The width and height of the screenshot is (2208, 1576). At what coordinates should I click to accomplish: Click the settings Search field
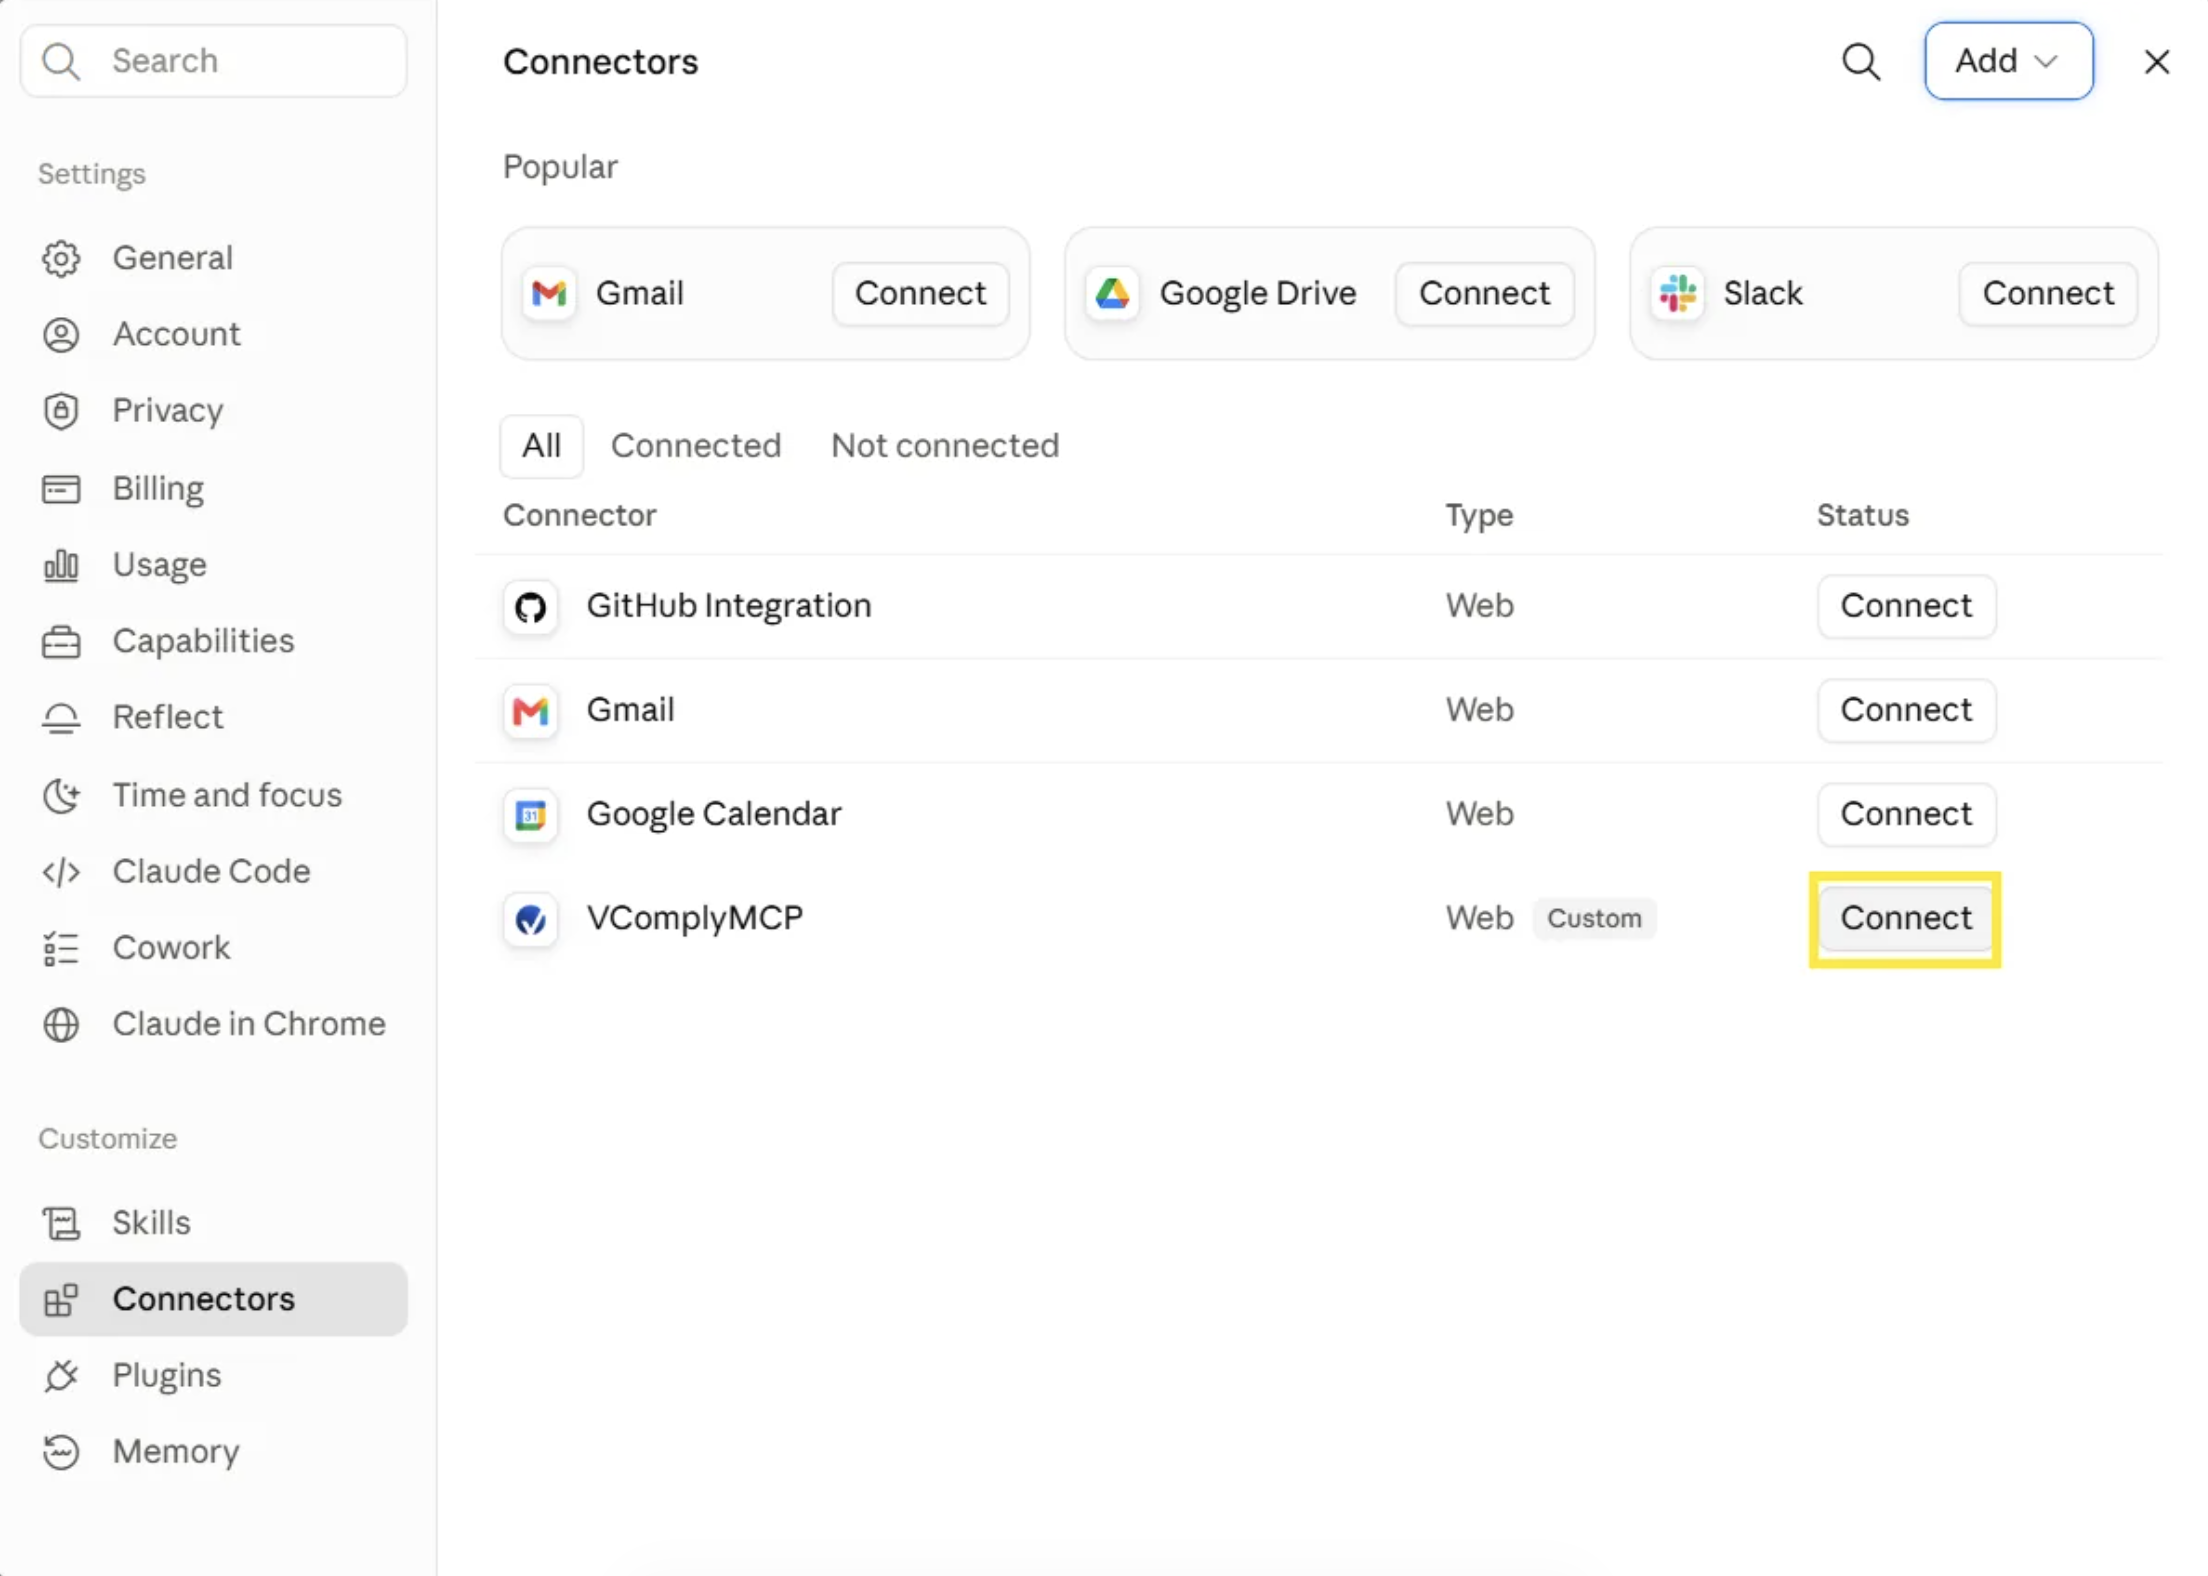(x=213, y=61)
